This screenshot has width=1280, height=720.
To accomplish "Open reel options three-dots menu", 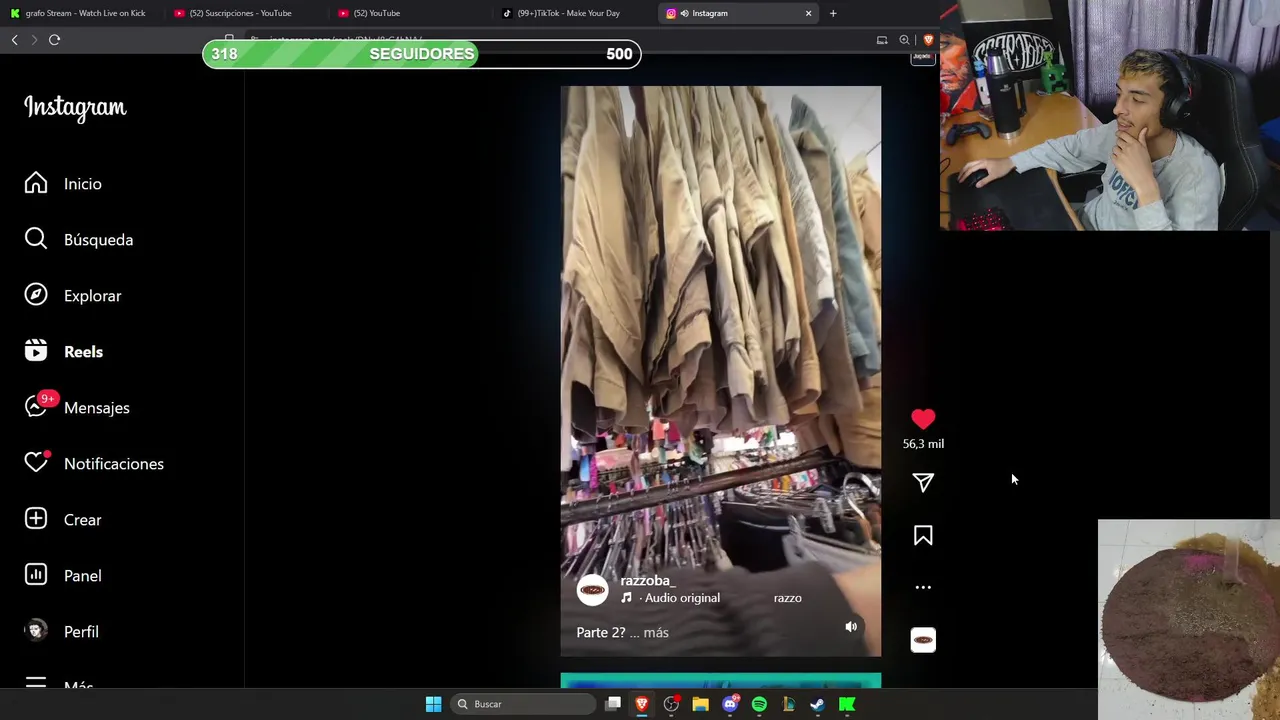I will (923, 588).
